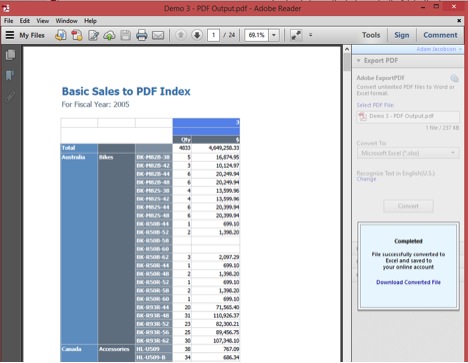Show attachments paperclip icon
The width and height of the screenshot is (468, 363).
pyautogui.click(x=10, y=97)
